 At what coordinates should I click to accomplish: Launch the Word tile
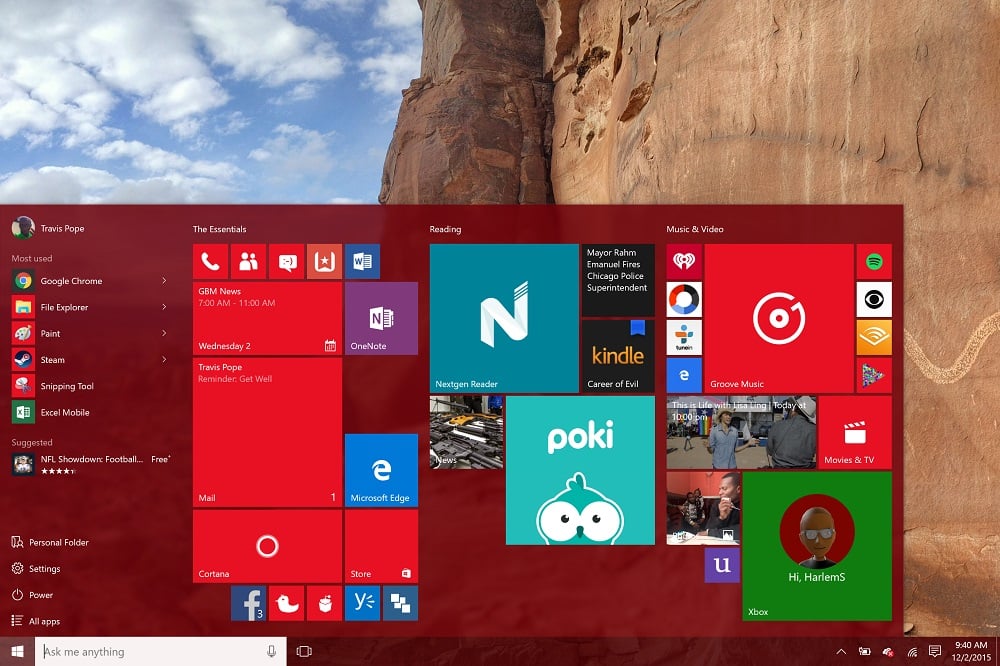pyautogui.click(x=362, y=261)
